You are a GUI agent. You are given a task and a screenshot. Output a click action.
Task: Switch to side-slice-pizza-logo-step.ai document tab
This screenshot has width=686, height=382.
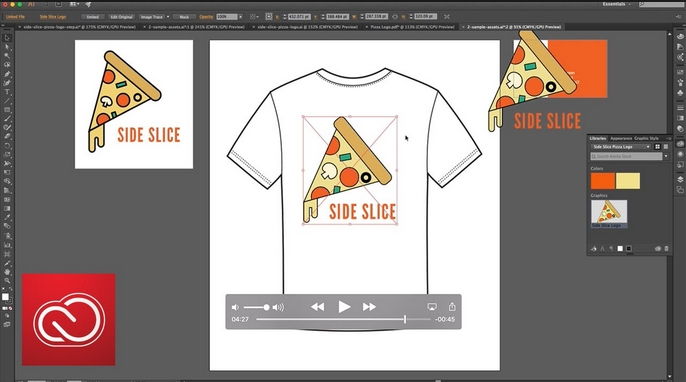pos(79,27)
